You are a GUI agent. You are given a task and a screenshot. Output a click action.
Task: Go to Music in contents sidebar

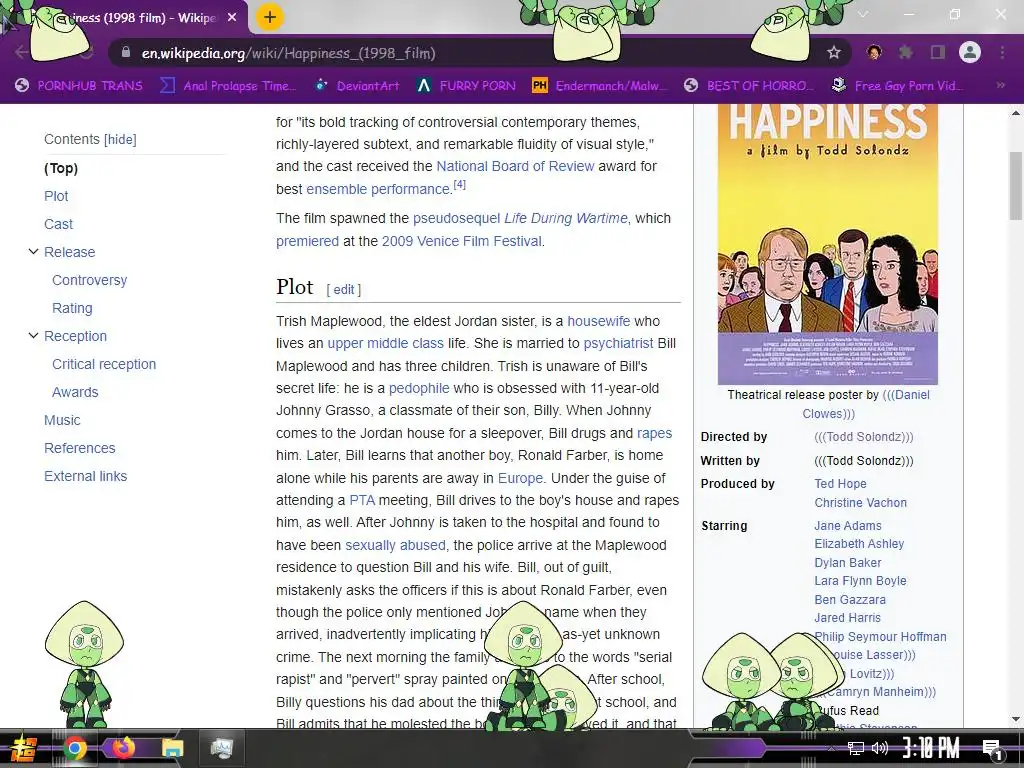tap(62, 421)
